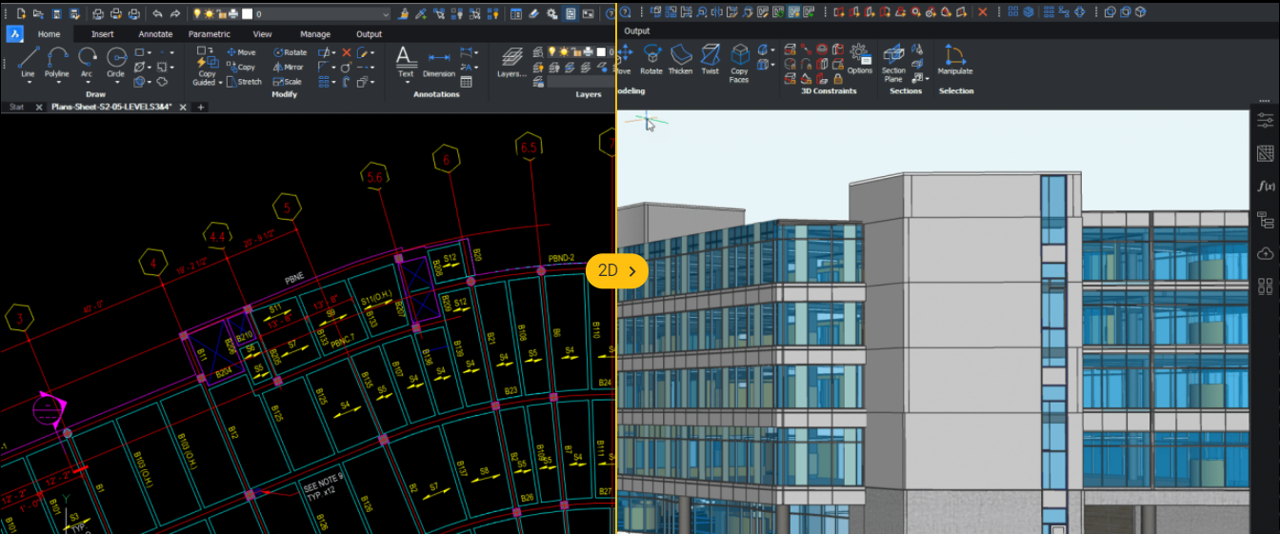
Task: Select the Twist tool
Action: pyautogui.click(x=710, y=59)
